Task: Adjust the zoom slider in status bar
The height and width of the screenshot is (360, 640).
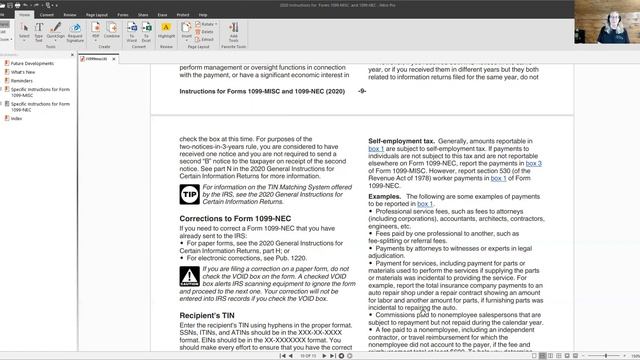Action: [606, 356]
